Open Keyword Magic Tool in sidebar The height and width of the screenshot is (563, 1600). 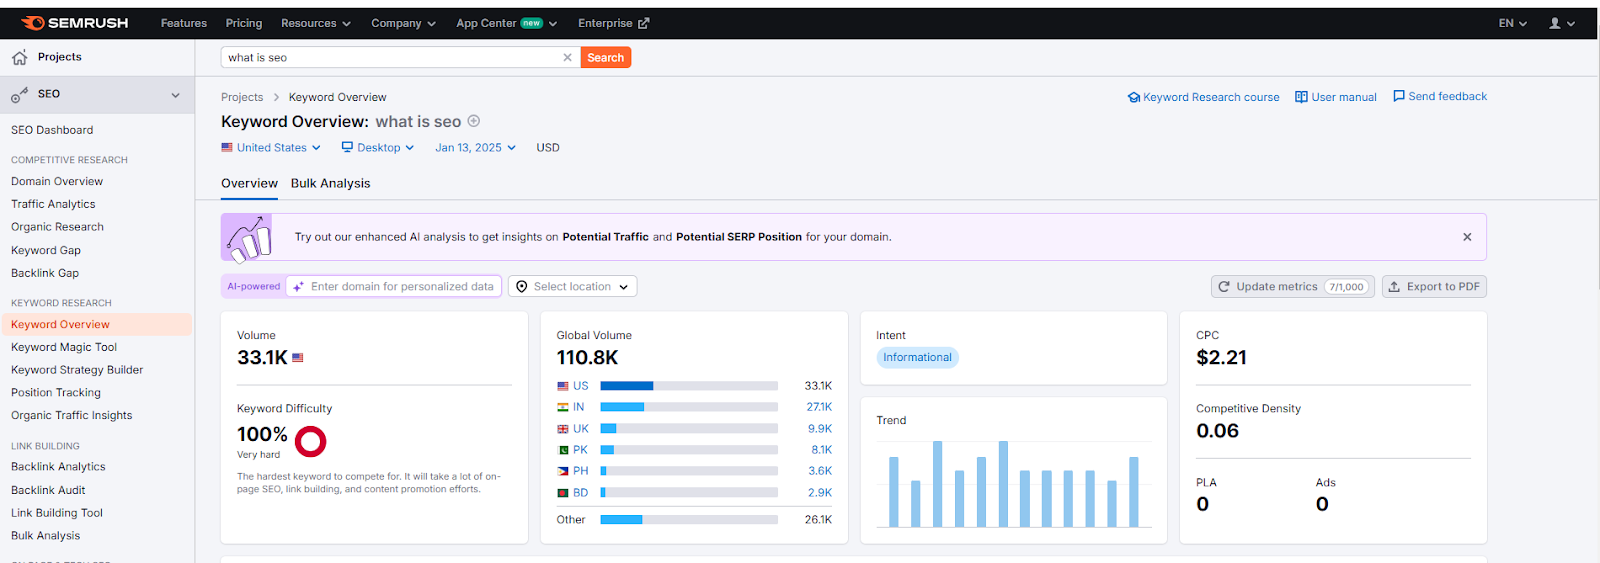[64, 347]
